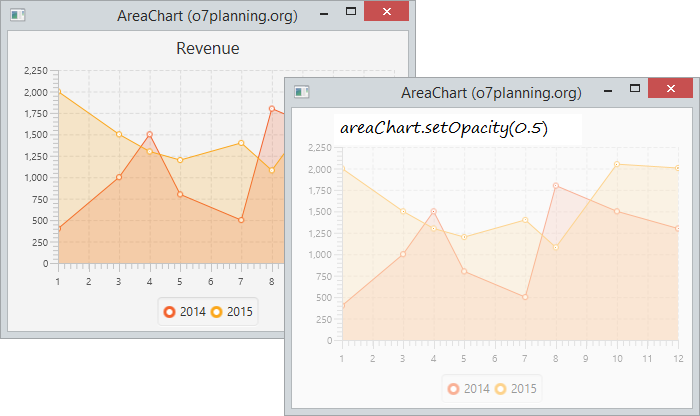Close the back AreaChart window
700x416 pixels.
pyautogui.click(x=387, y=11)
